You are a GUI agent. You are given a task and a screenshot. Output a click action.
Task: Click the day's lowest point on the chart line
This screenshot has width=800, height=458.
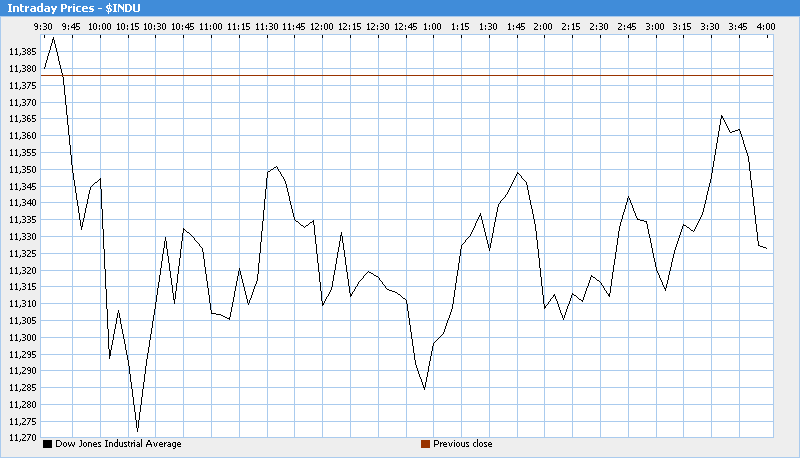(x=137, y=431)
